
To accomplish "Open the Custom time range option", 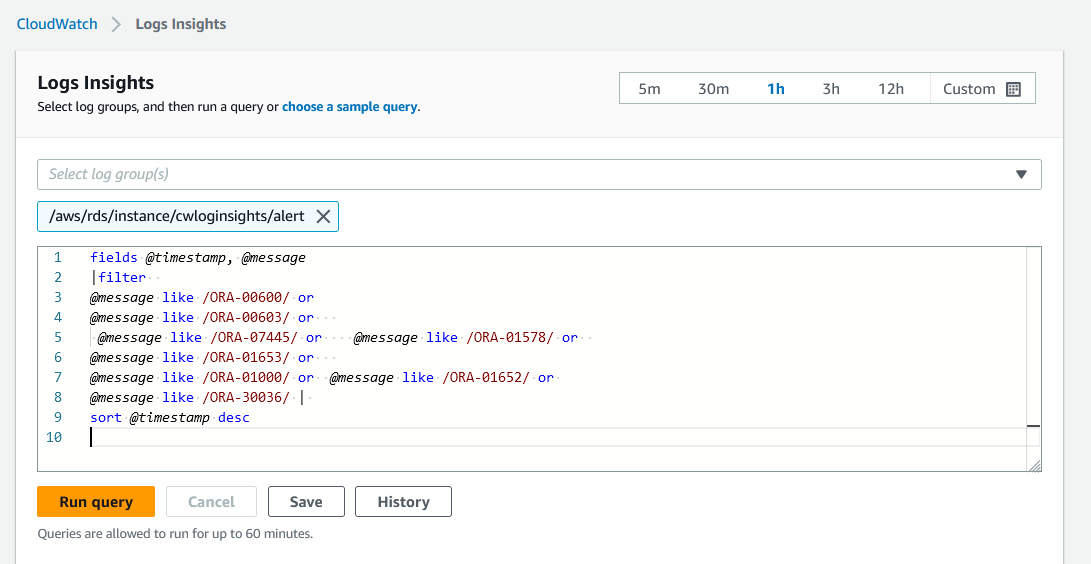I will pyautogui.click(x=982, y=89).
